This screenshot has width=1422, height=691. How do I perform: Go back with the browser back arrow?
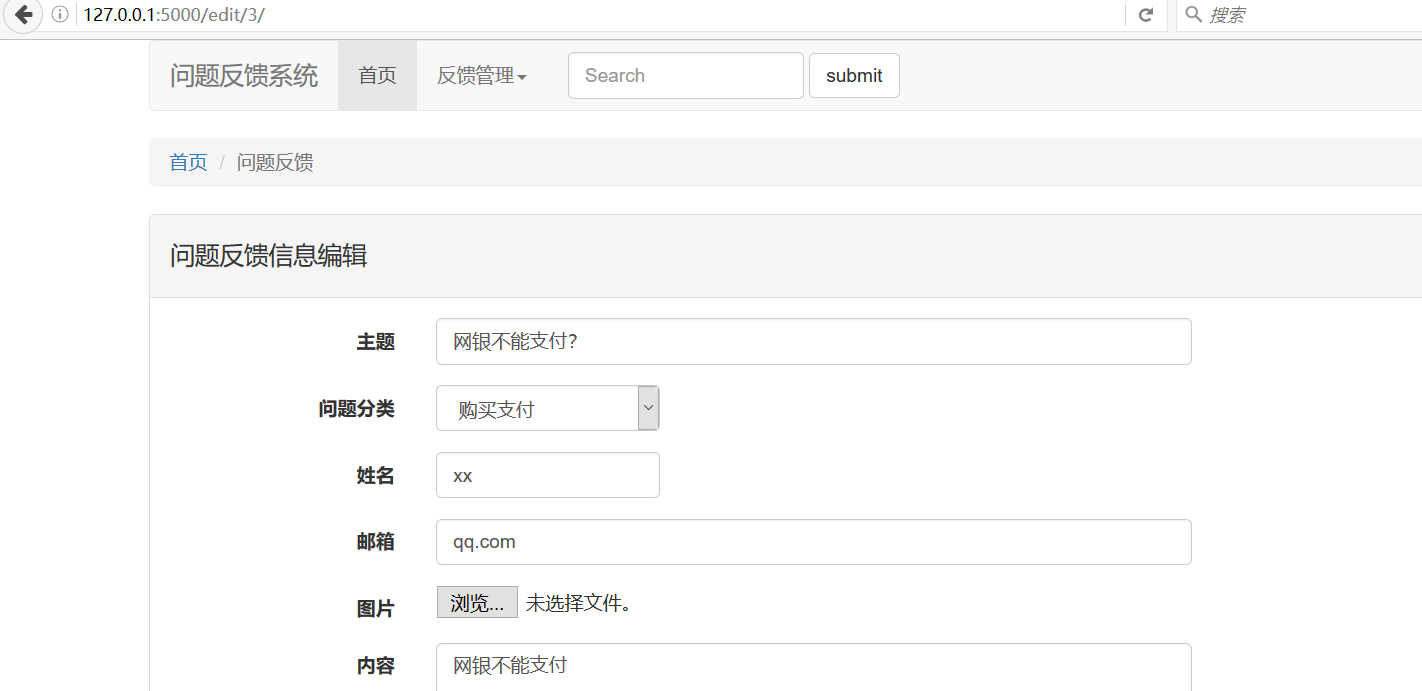click(x=22, y=15)
